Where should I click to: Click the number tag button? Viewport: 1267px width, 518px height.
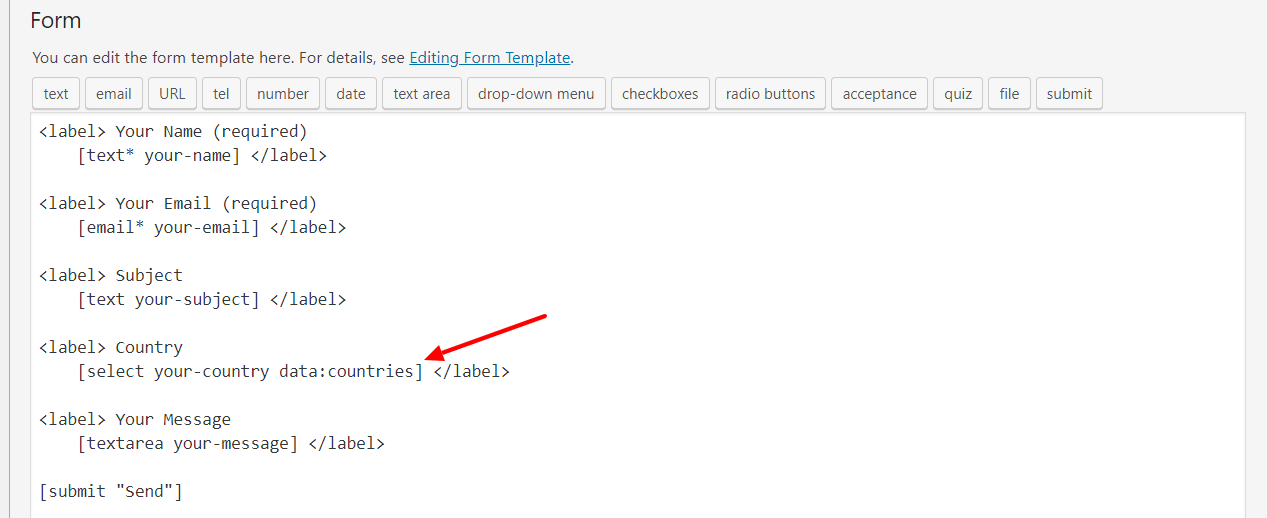click(283, 93)
